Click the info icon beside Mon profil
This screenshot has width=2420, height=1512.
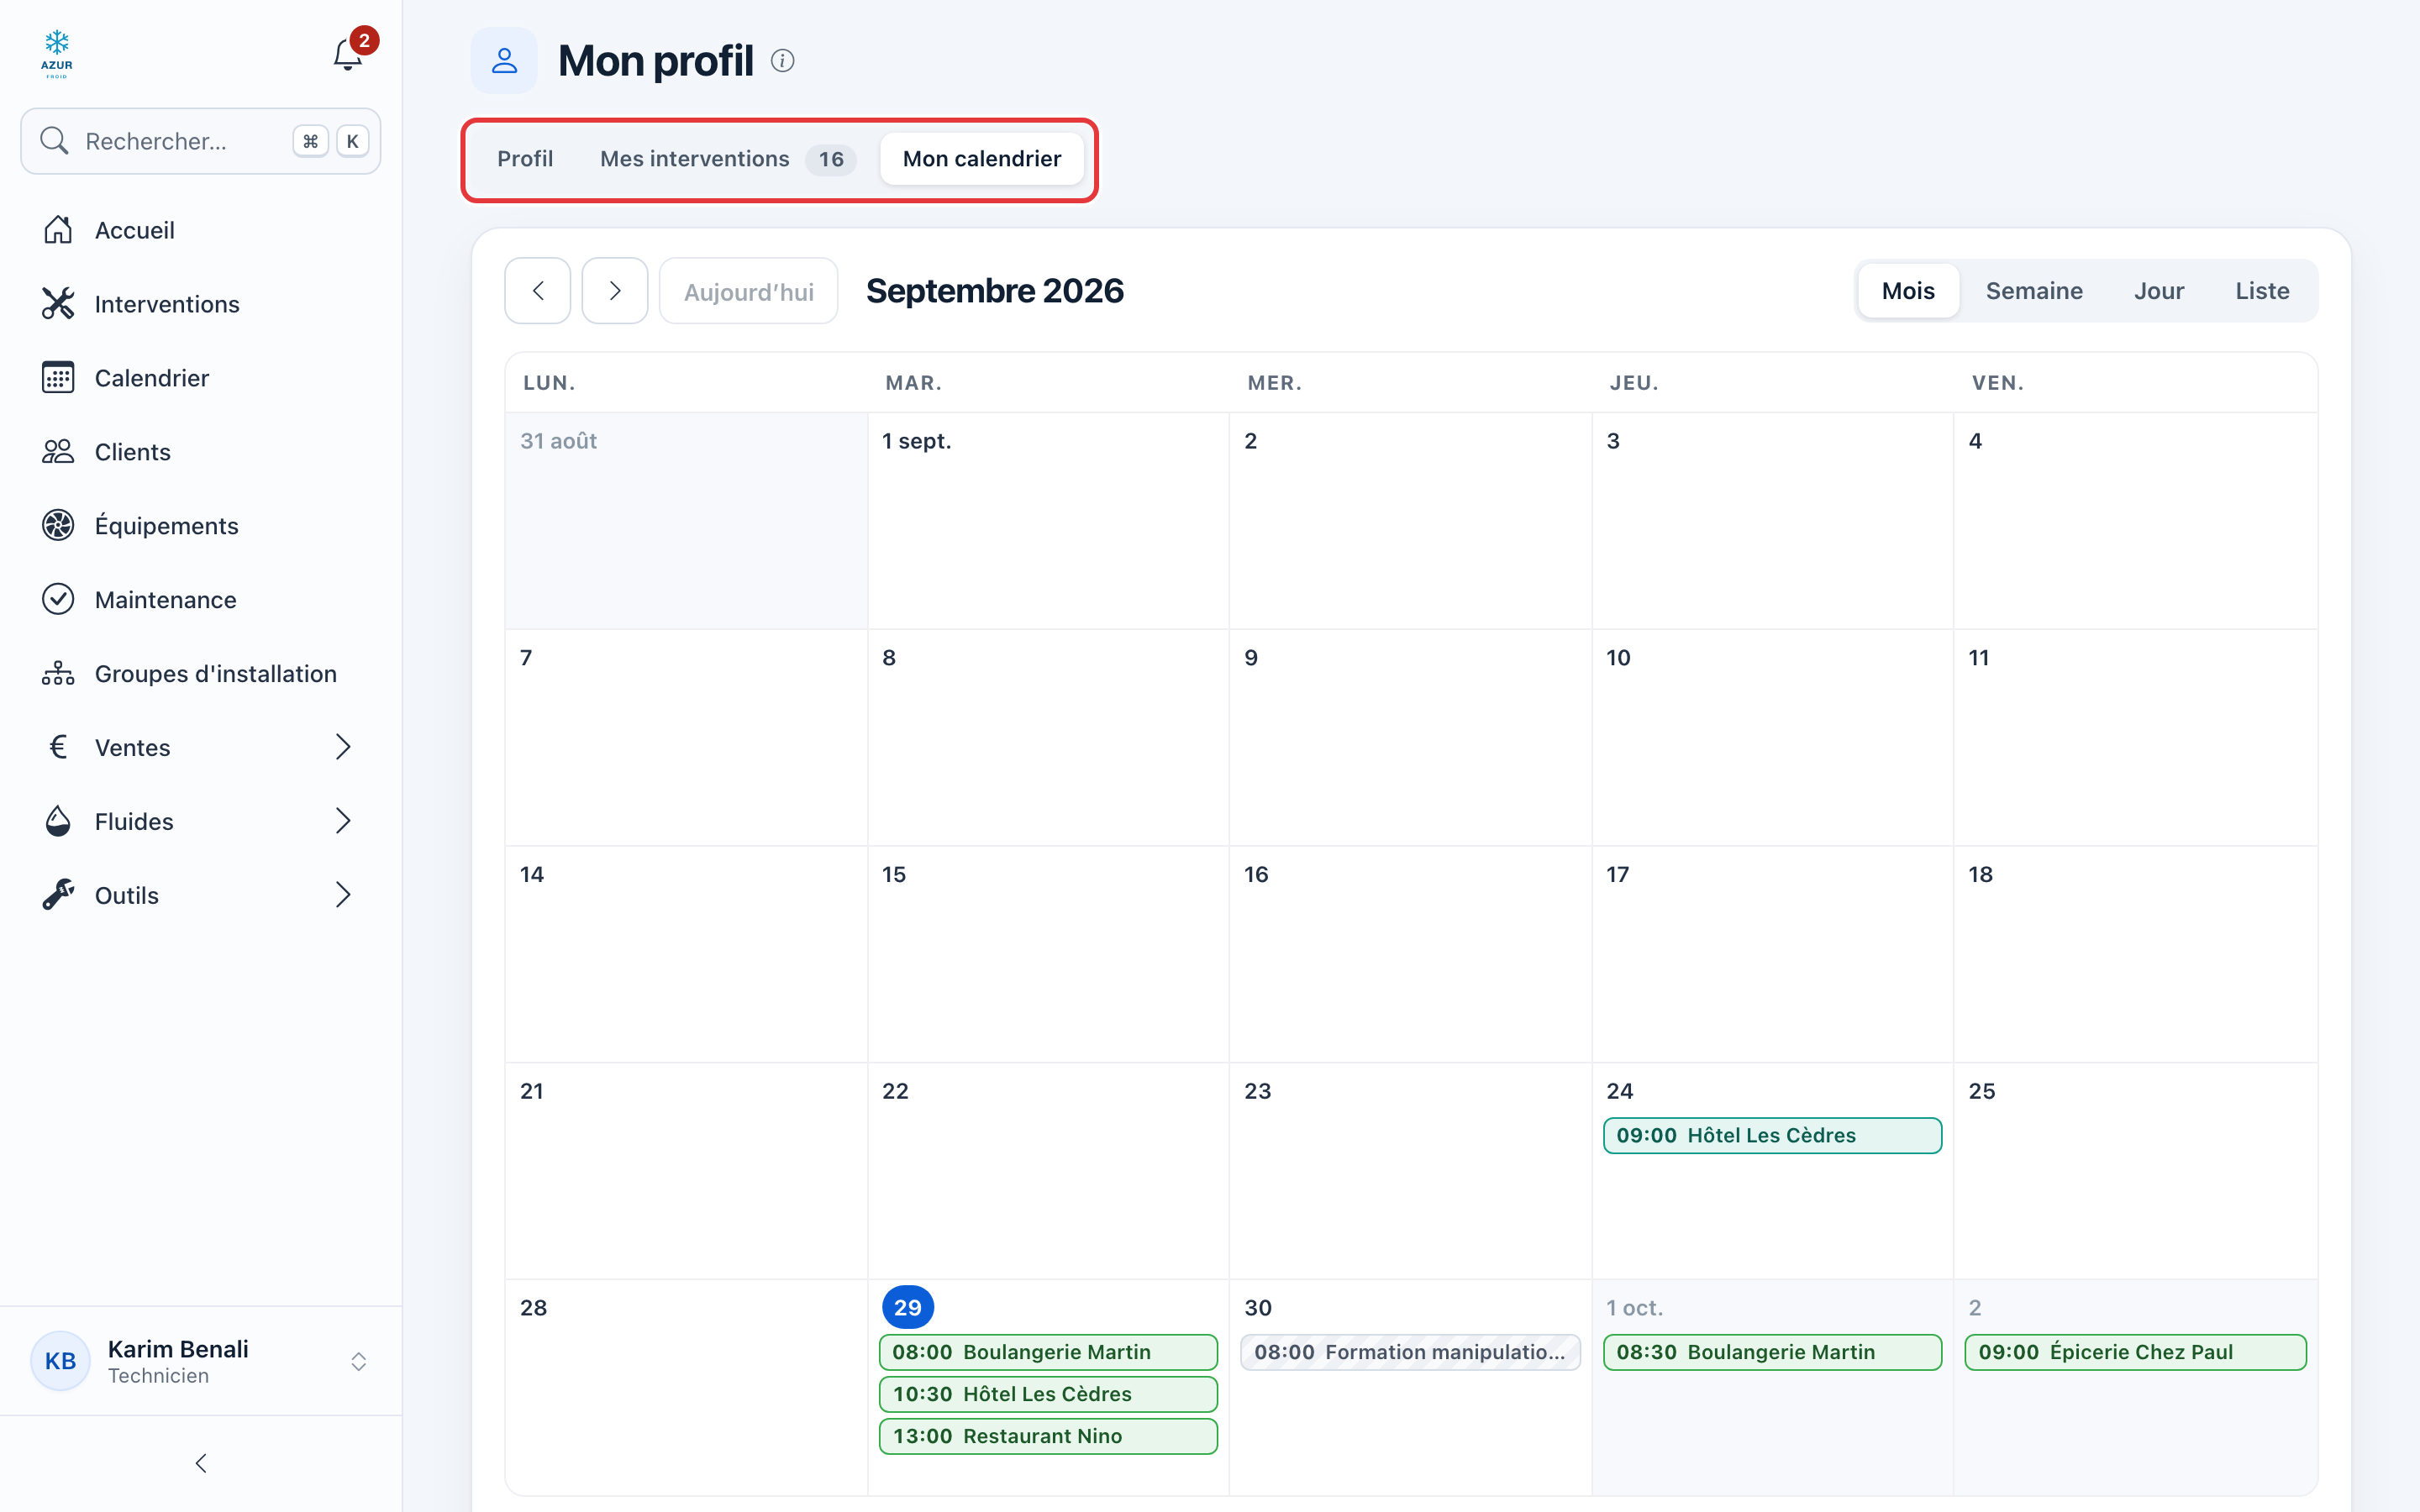pyautogui.click(x=783, y=61)
